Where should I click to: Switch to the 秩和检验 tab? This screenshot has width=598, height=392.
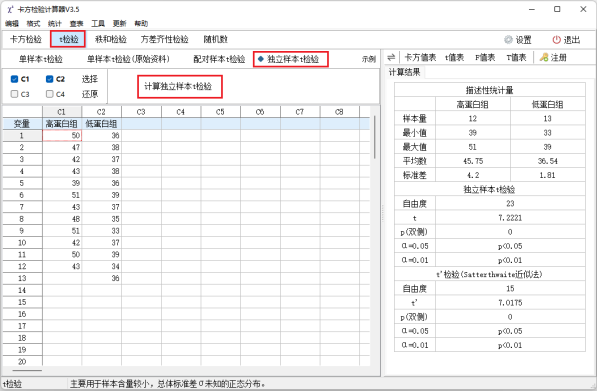pyautogui.click(x=111, y=39)
